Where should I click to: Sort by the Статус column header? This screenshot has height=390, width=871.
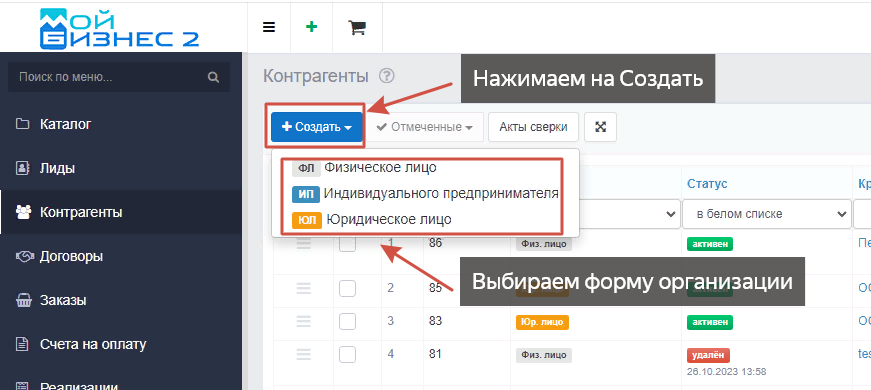click(x=707, y=183)
